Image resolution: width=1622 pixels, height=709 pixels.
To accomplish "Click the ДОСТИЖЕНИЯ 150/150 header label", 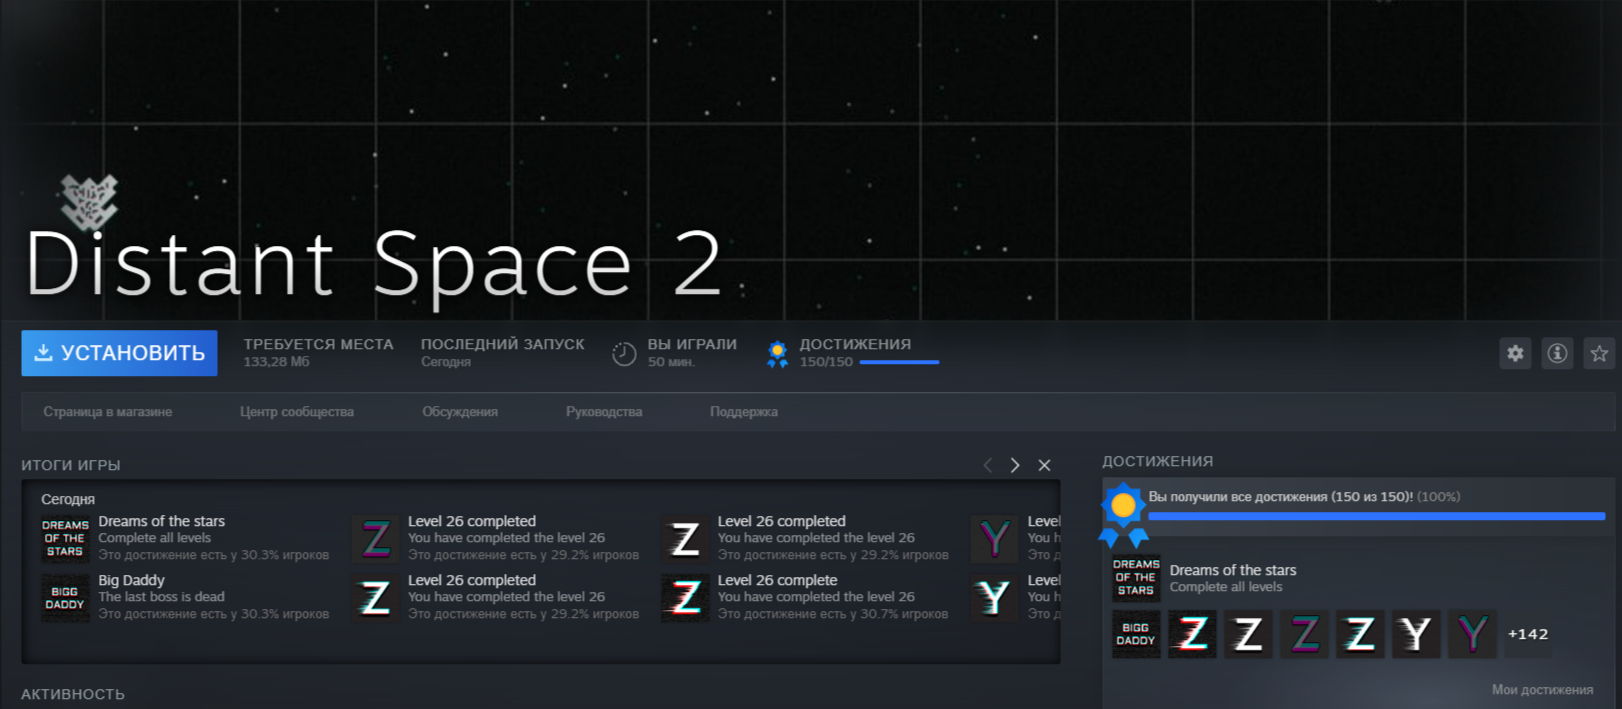I will click(855, 344).
